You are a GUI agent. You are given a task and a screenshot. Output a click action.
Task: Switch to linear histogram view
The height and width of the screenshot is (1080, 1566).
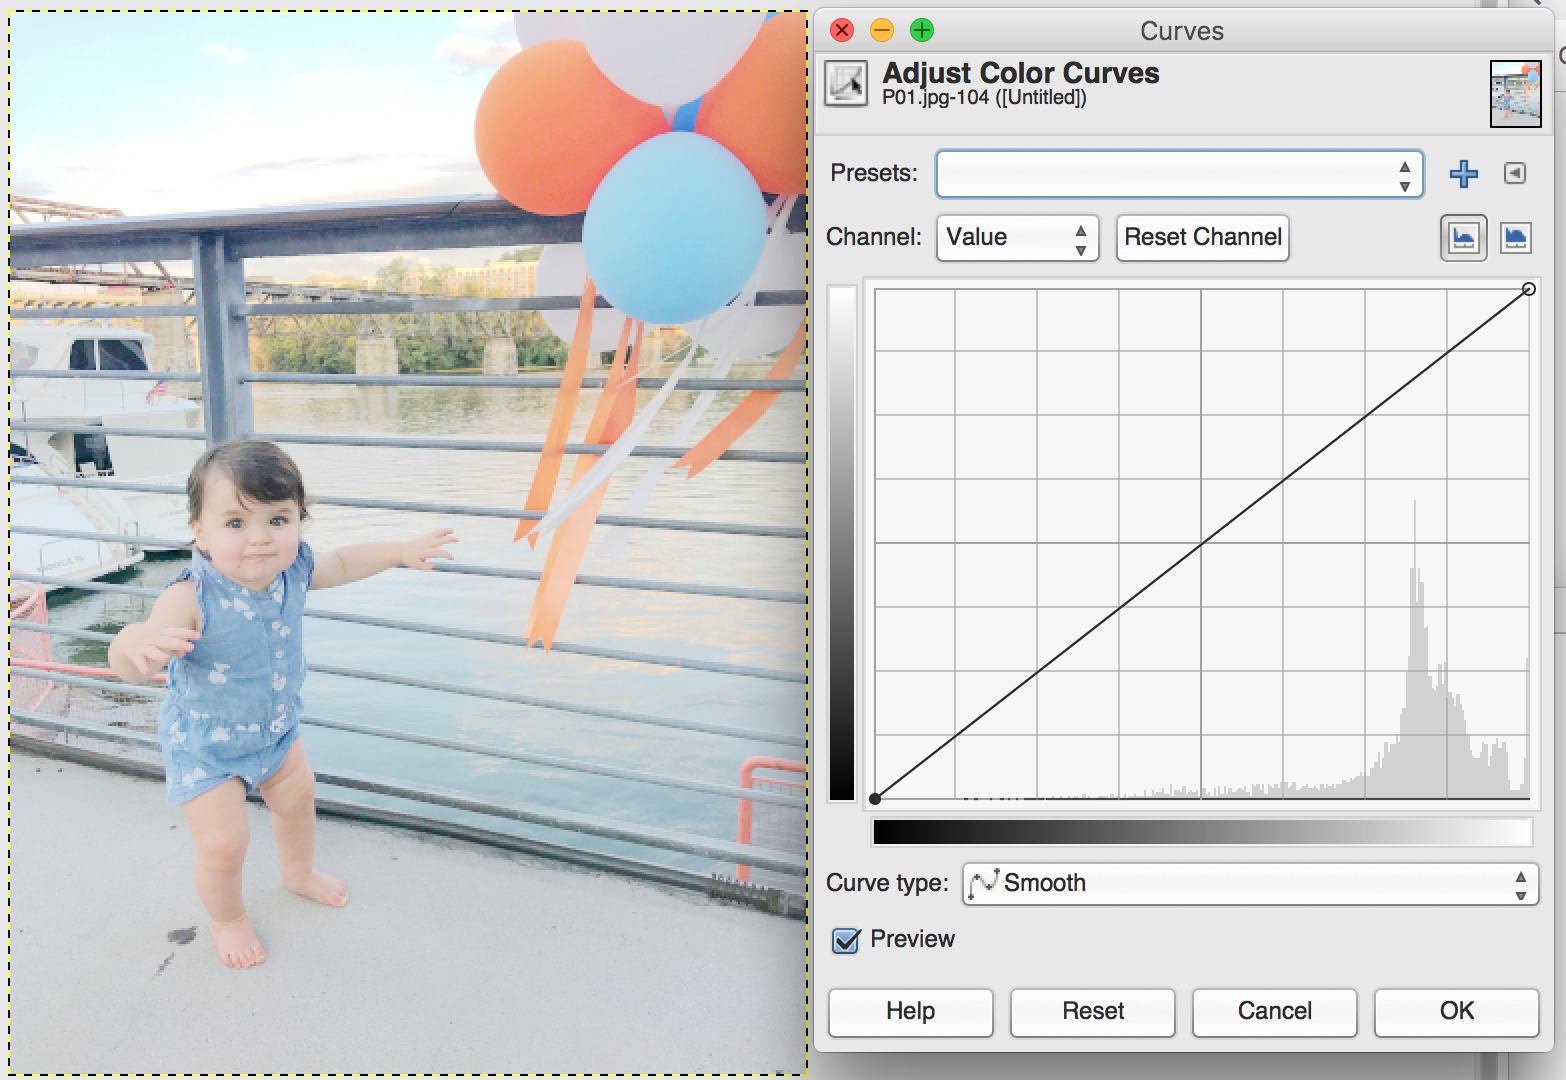tap(1463, 238)
